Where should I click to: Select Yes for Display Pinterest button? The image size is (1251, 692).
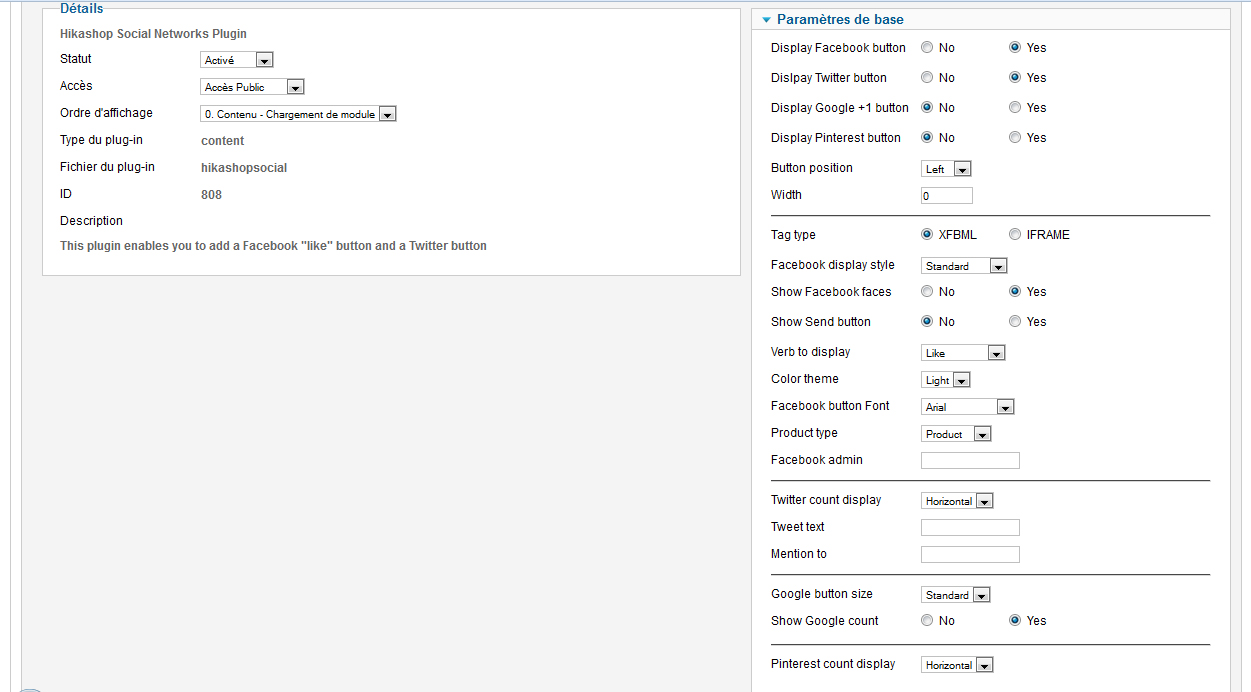pyautogui.click(x=1015, y=137)
